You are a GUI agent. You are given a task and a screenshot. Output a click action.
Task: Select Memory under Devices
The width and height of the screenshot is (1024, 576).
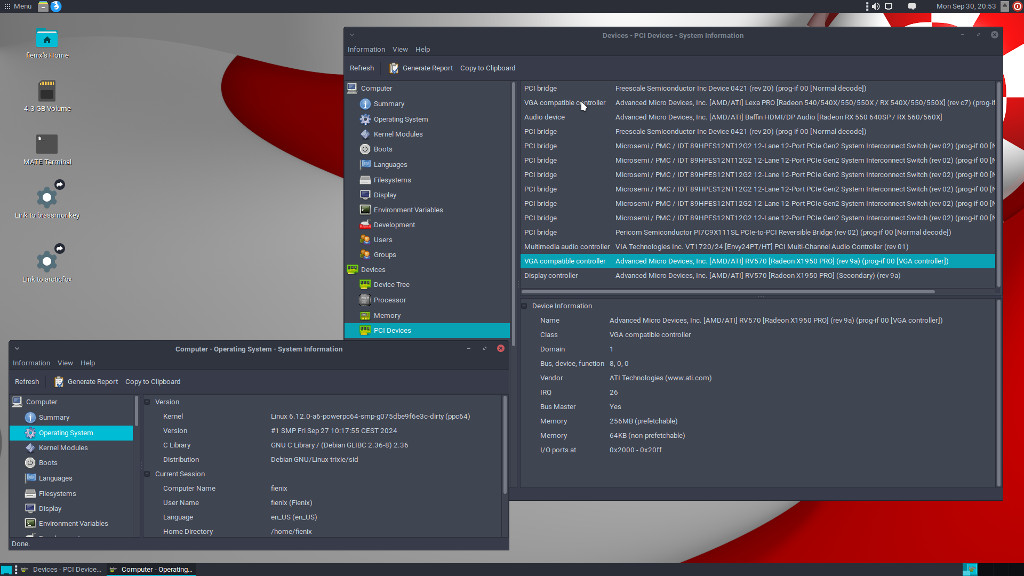[387, 315]
